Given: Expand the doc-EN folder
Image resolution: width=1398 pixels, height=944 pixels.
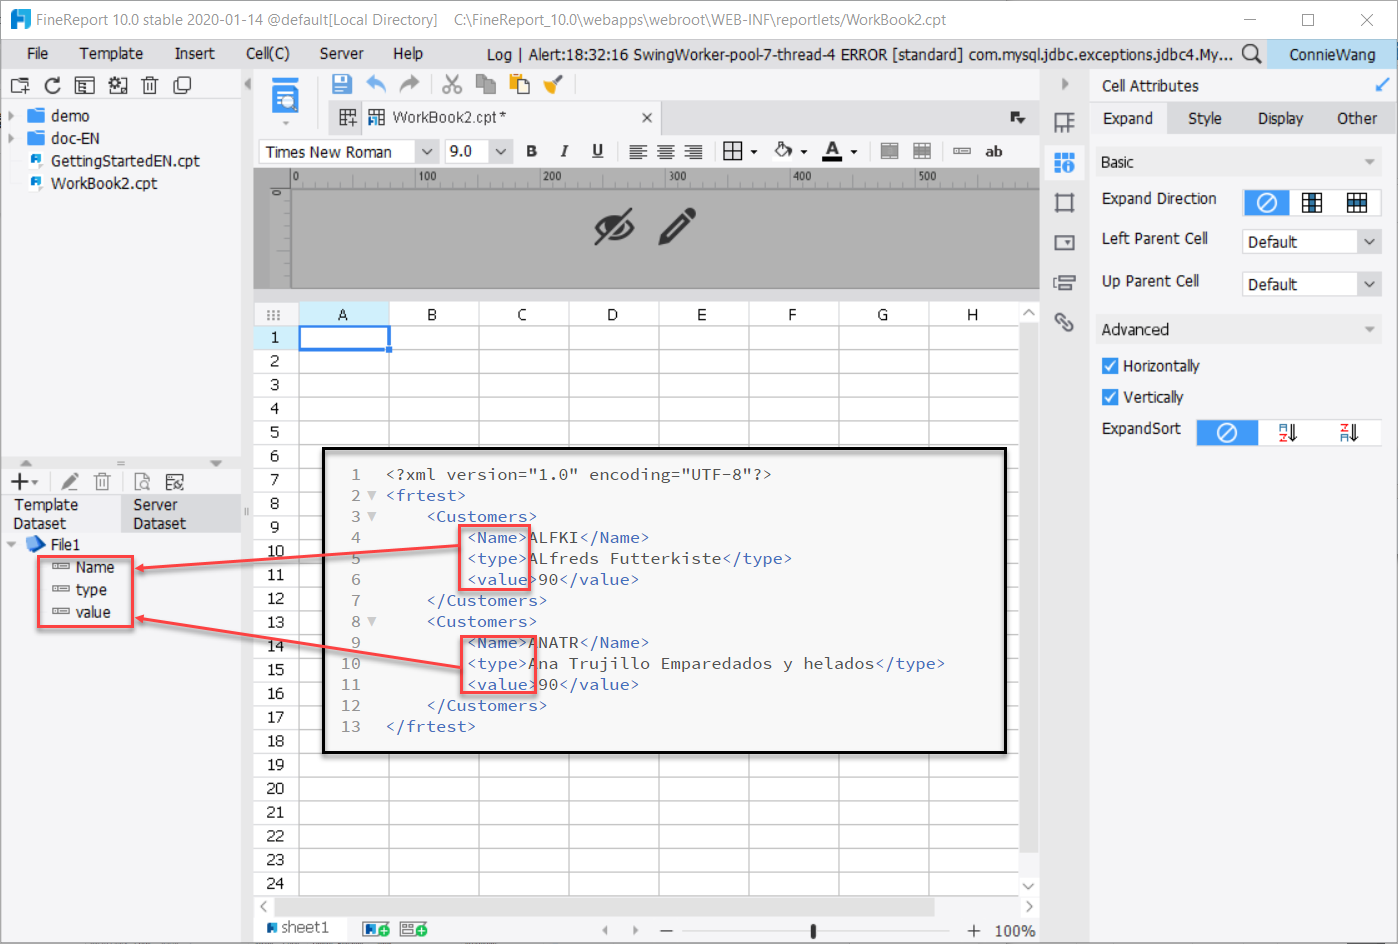Looking at the screenshot, I should 12,139.
